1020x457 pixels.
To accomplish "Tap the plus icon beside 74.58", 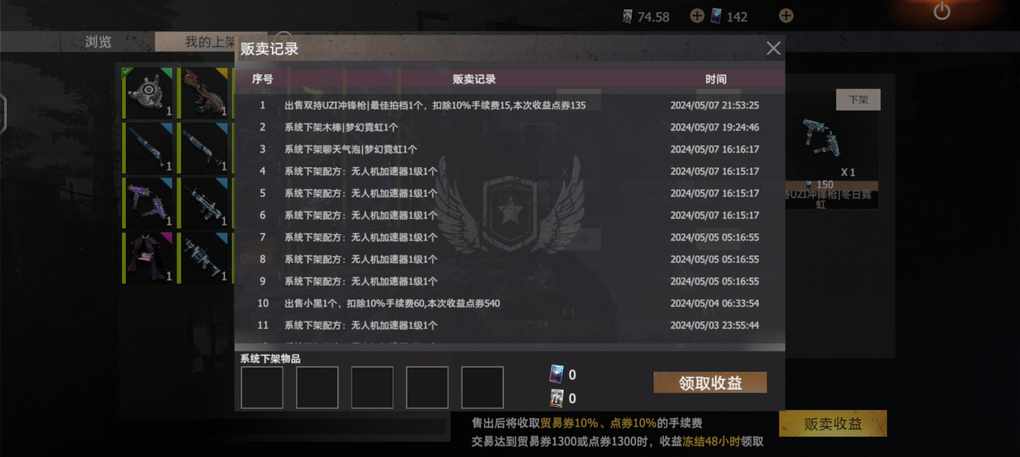I will (x=697, y=16).
